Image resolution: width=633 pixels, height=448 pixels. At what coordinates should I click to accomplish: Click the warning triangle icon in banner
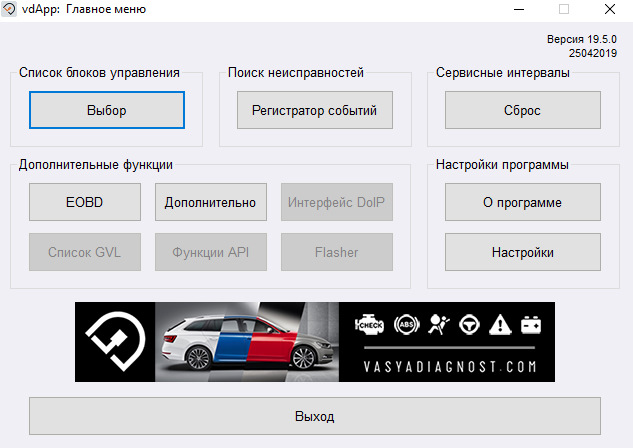tap(500, 324)
